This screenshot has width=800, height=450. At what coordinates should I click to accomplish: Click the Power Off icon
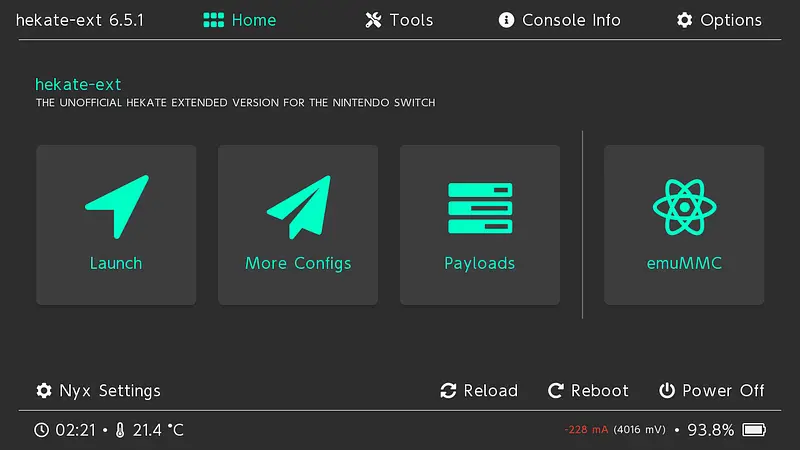667,390
